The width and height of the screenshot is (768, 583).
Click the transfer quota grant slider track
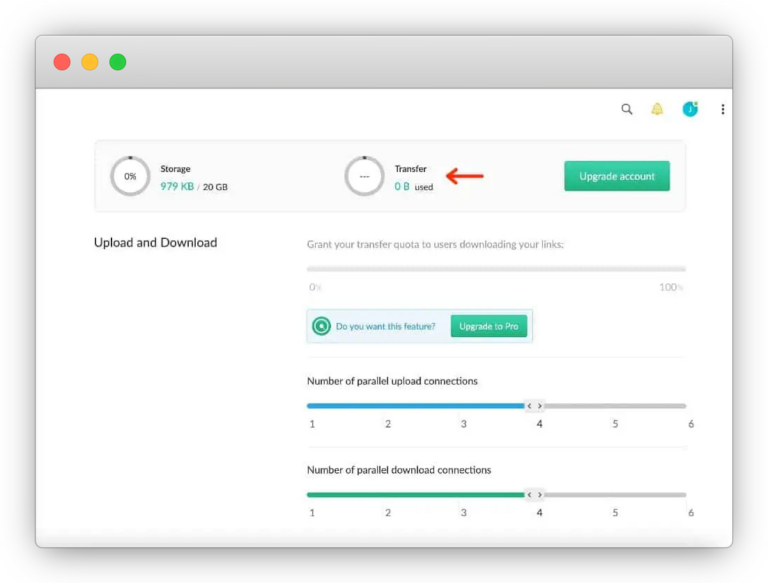coord(496,269)
